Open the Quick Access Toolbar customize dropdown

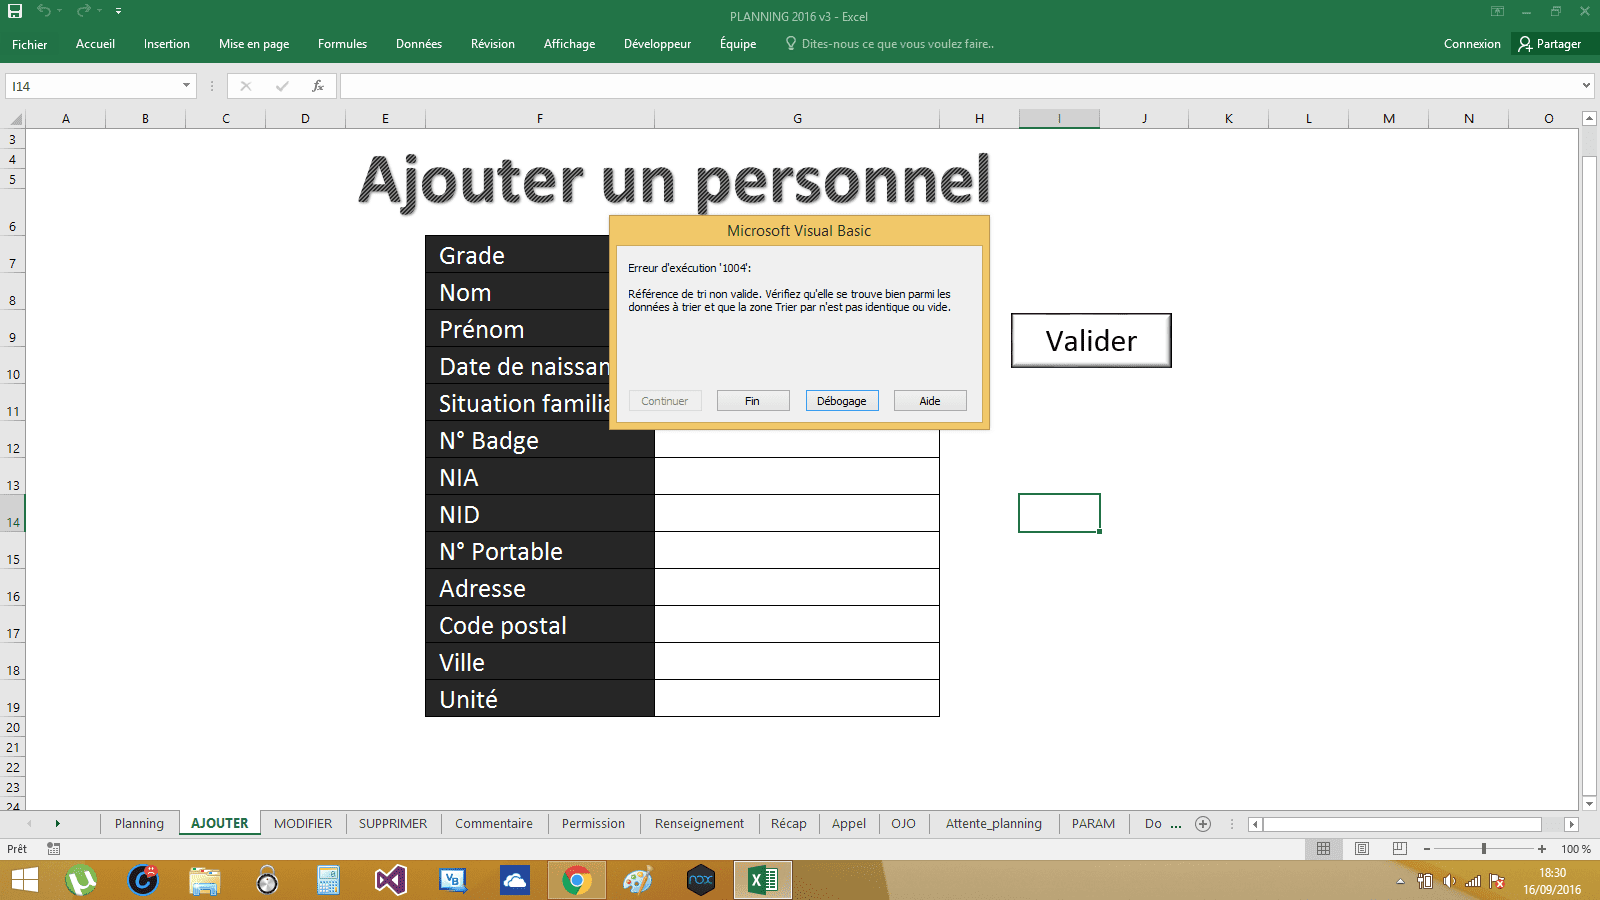118,11
